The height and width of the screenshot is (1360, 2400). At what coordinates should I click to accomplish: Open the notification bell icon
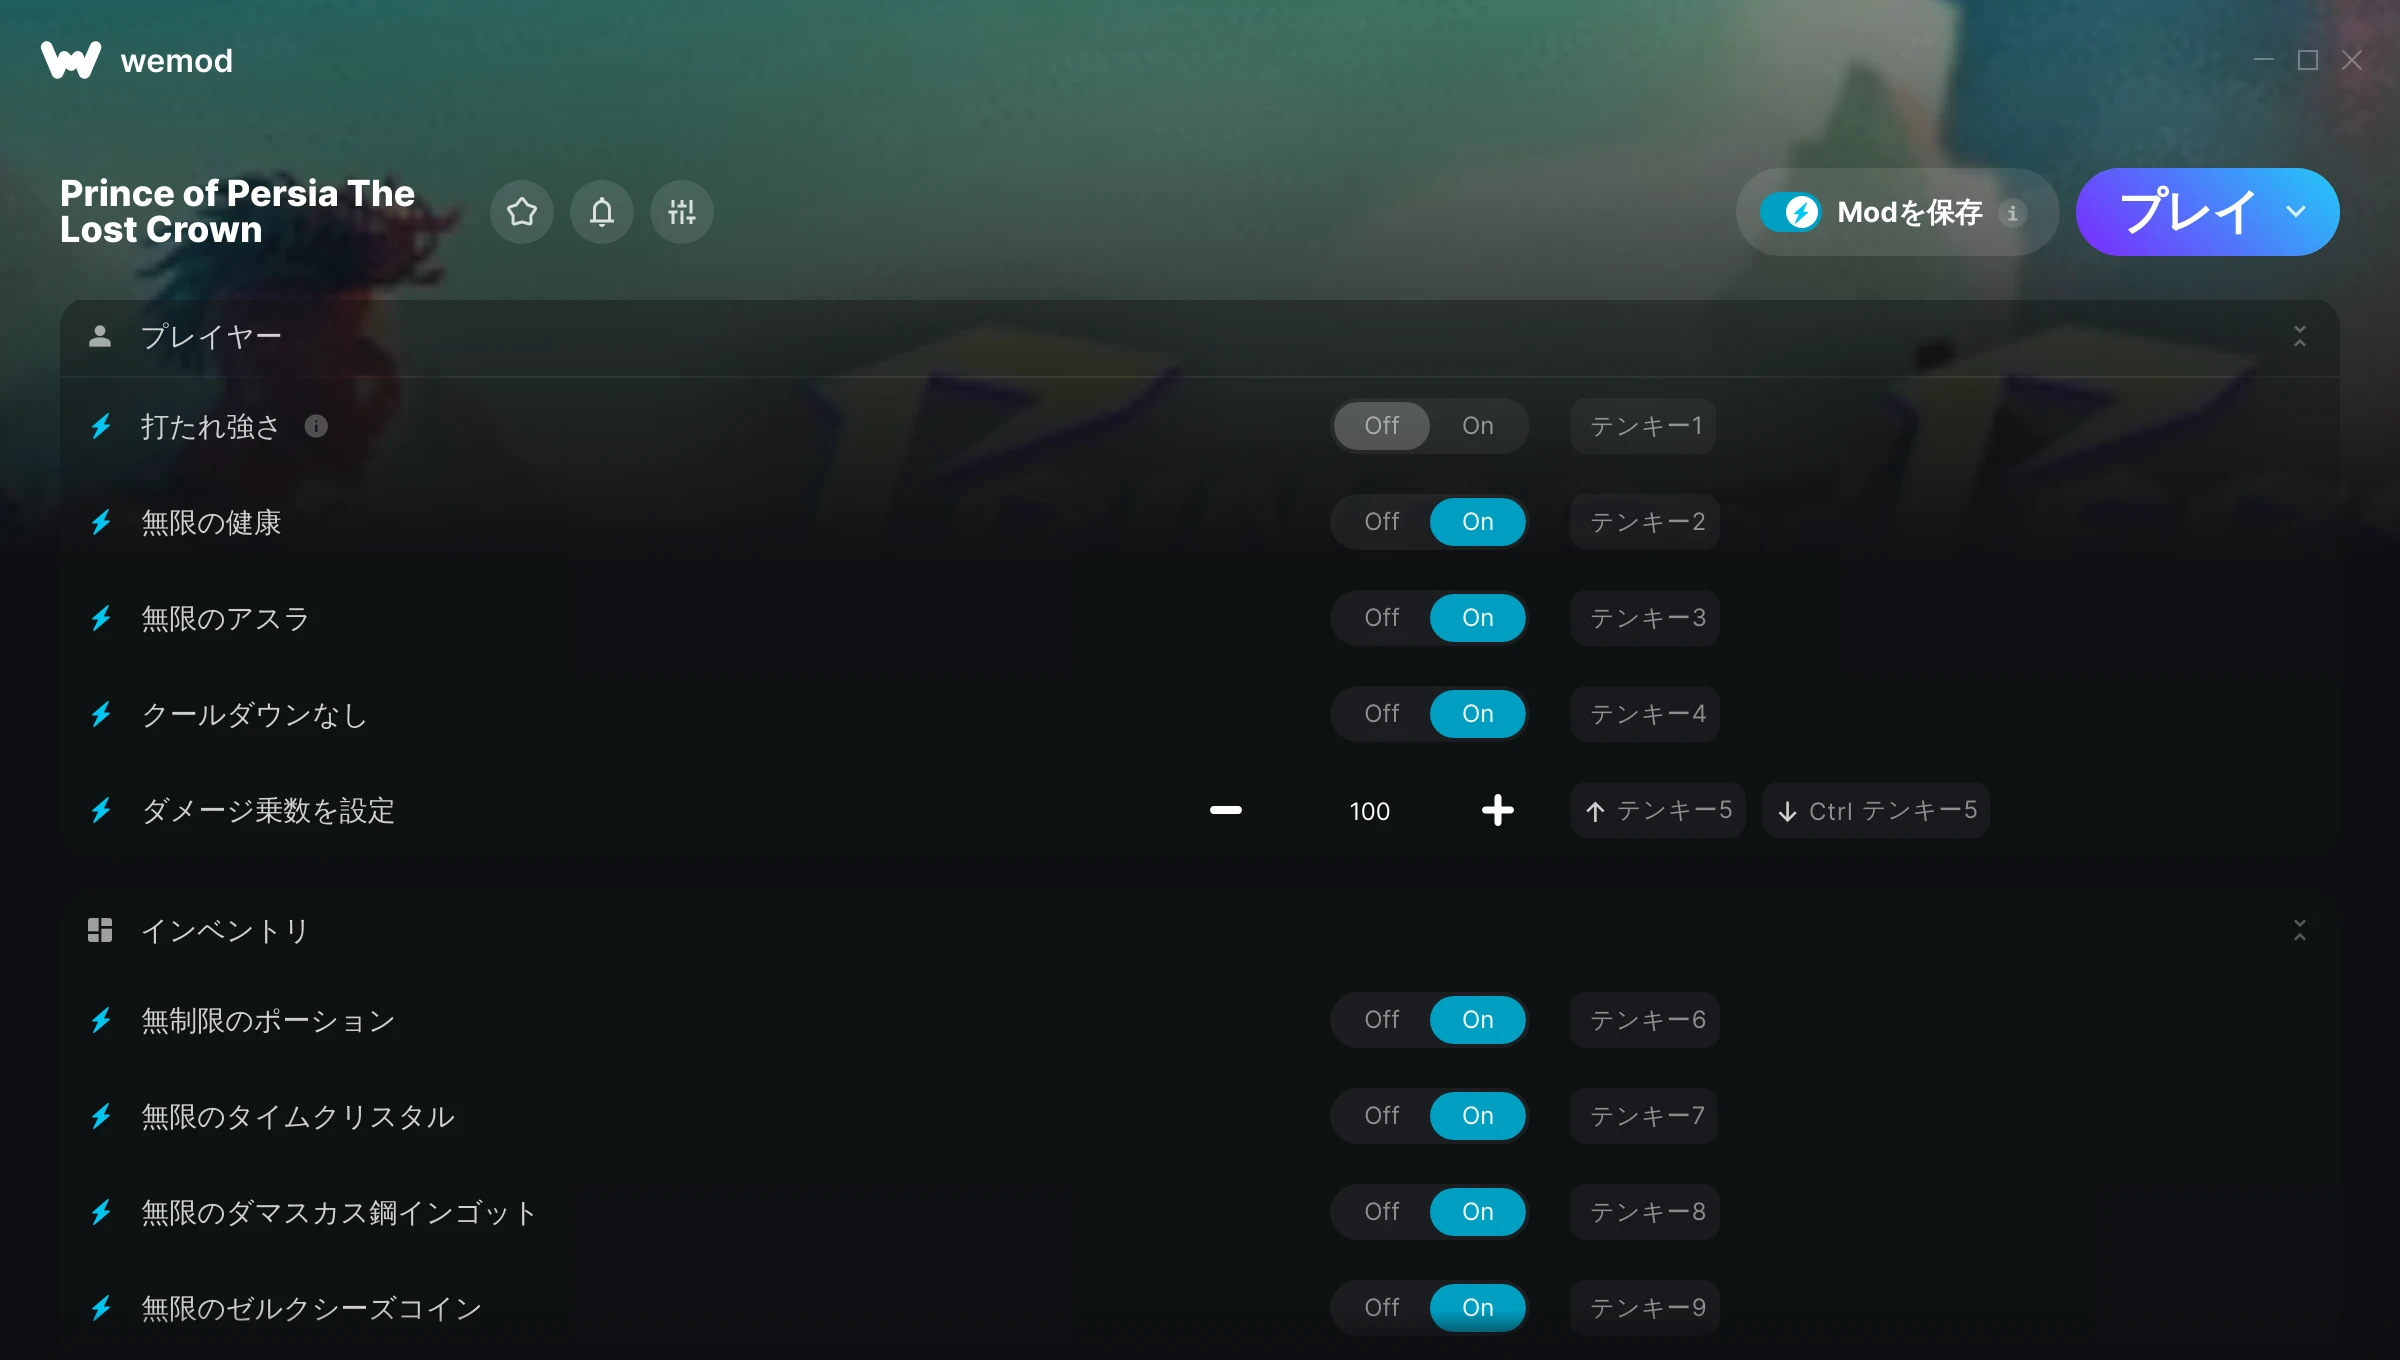point(602,212)
